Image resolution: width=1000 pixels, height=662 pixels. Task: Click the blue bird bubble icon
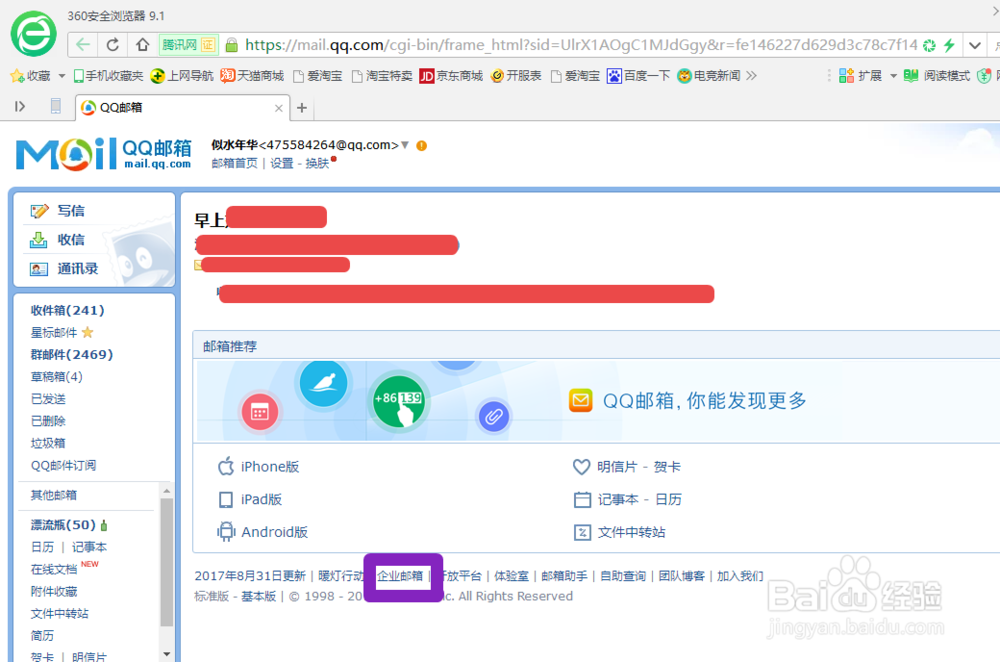(323, 383)
